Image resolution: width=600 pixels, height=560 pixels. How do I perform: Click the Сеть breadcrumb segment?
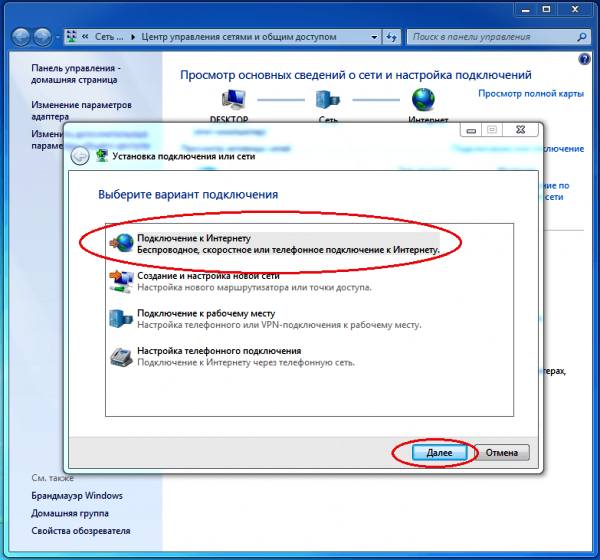(109, 37)
